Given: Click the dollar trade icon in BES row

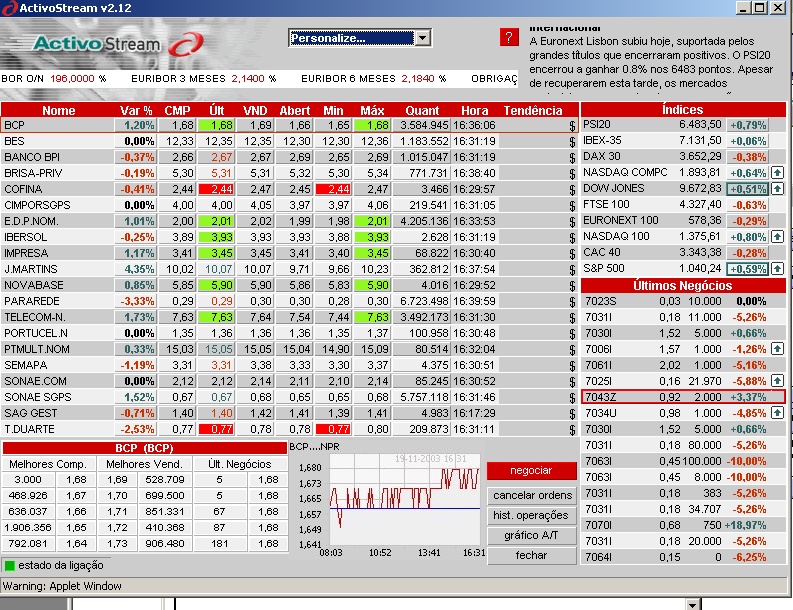Looking at the screenshot, I should click(x=572, y=142).
